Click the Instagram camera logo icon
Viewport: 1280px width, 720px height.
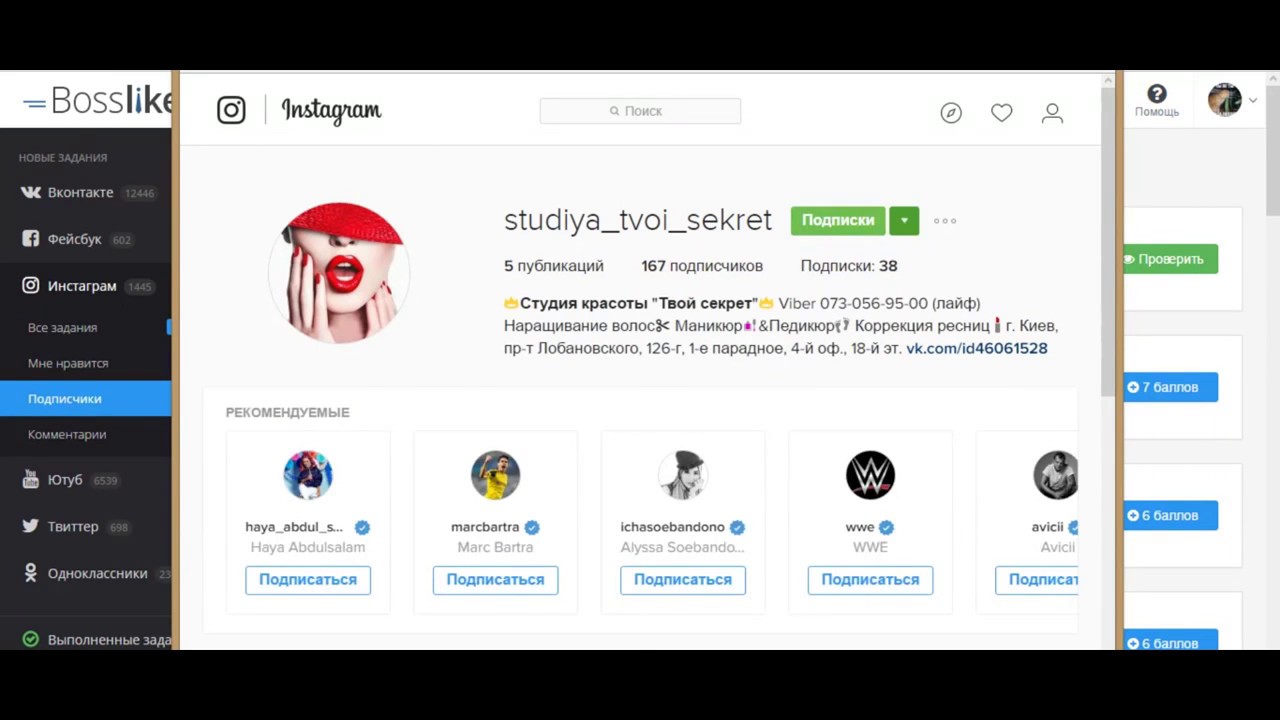click(x=231, y=110)
